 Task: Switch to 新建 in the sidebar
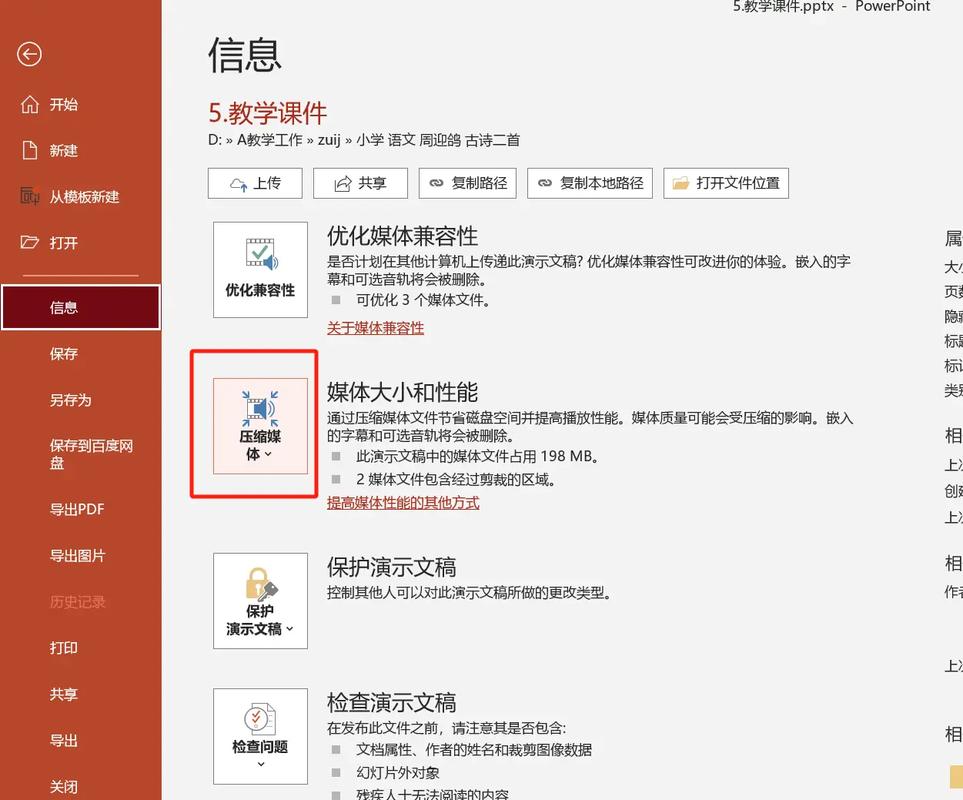[63, 150]
